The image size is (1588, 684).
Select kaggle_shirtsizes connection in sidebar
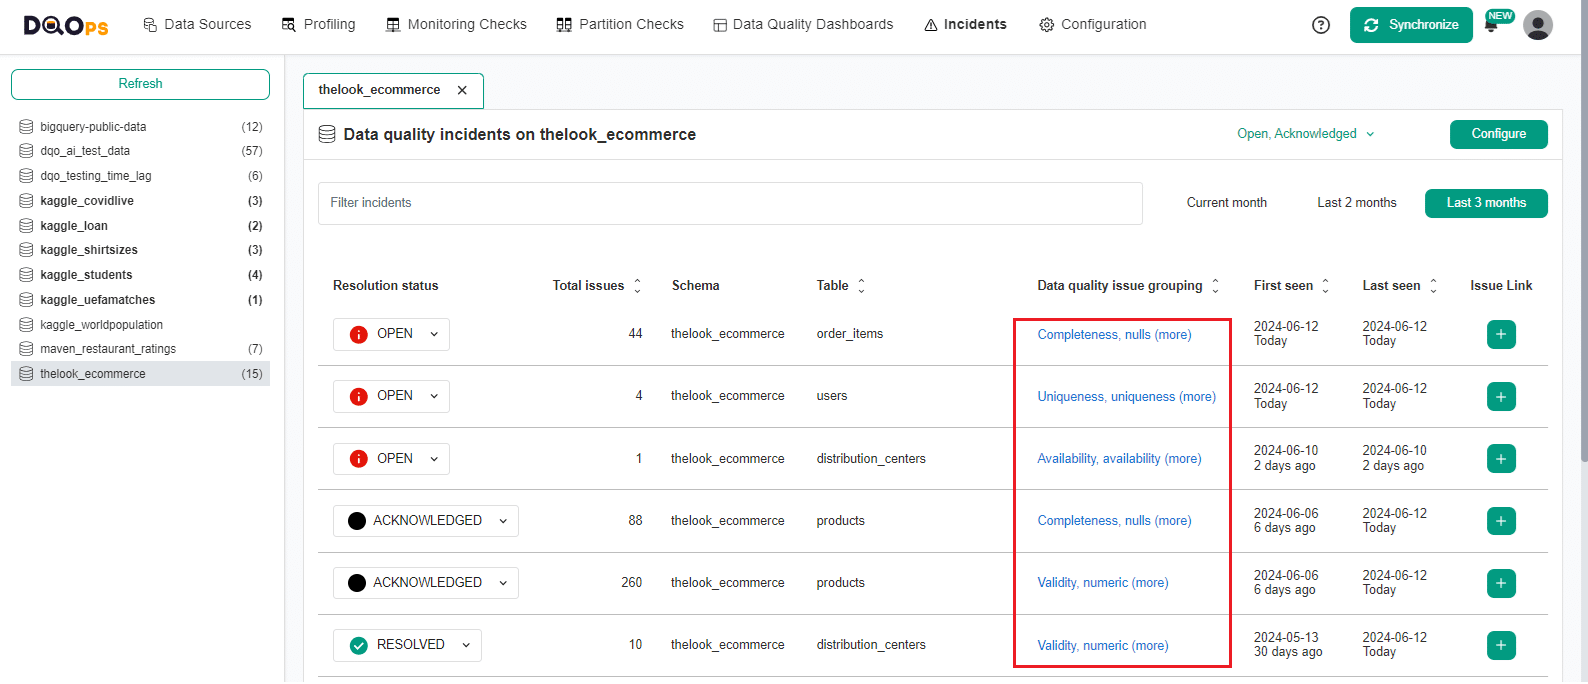coord(140,250)
